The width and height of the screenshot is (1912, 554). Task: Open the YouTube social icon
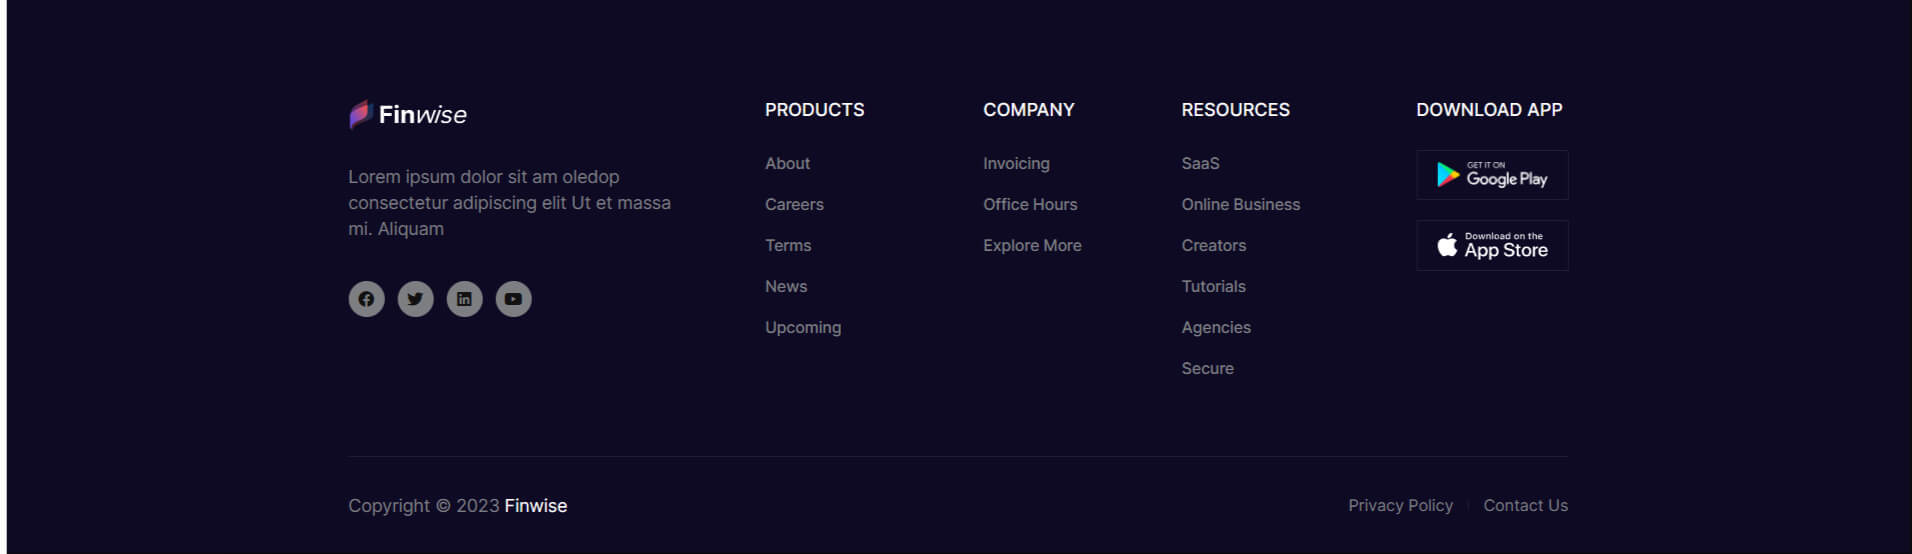[513, 299]
